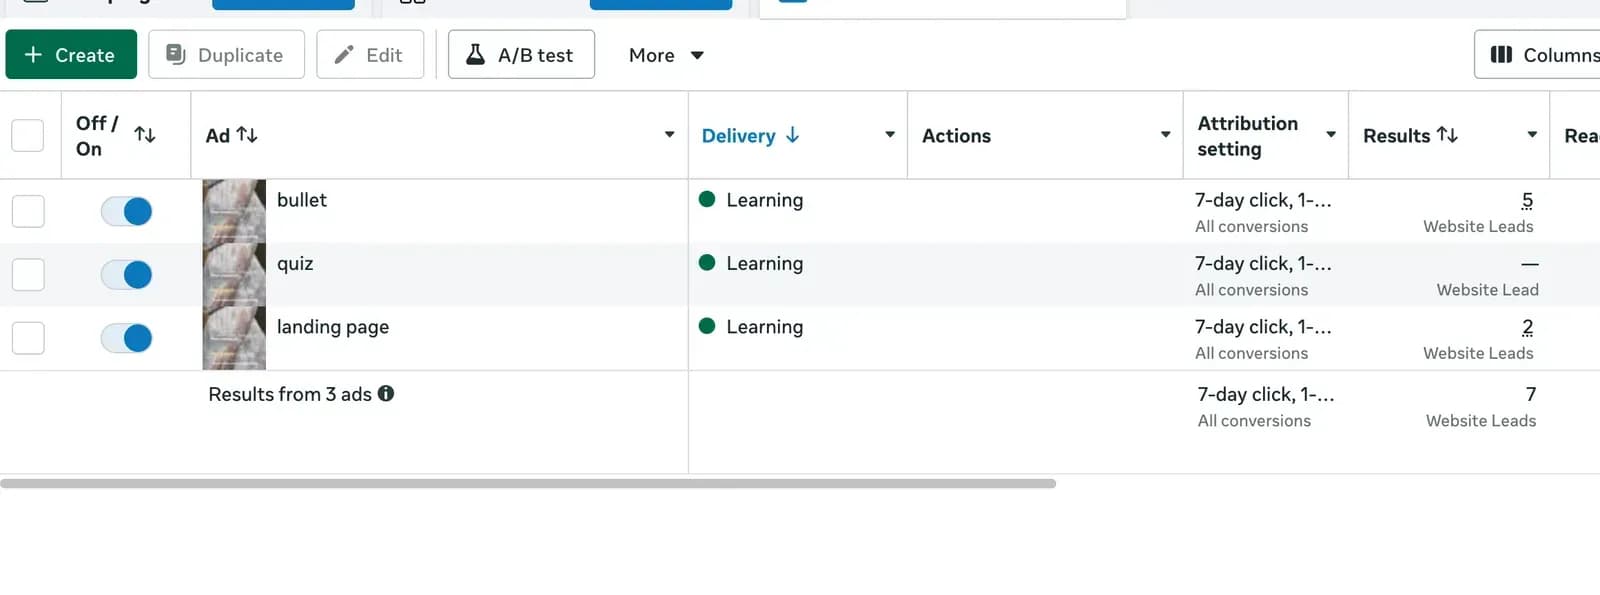Click the info icon beside Results from 3 ads
Image resolution: width=1600 pixels, height=595 pixels.
coord(386,394)
